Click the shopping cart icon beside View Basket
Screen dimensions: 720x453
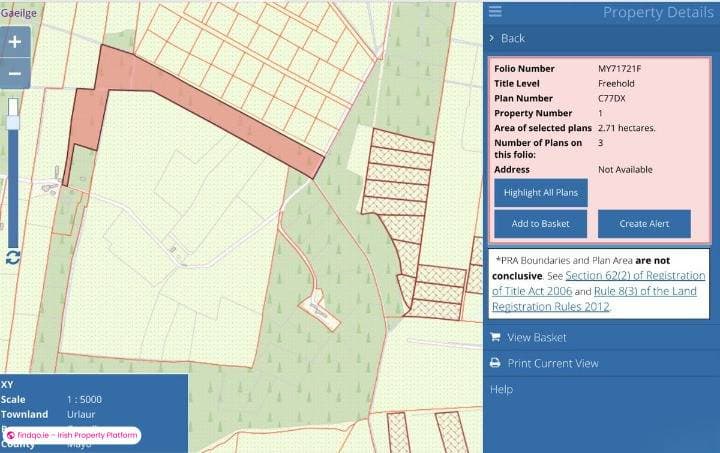coord(495,337)
